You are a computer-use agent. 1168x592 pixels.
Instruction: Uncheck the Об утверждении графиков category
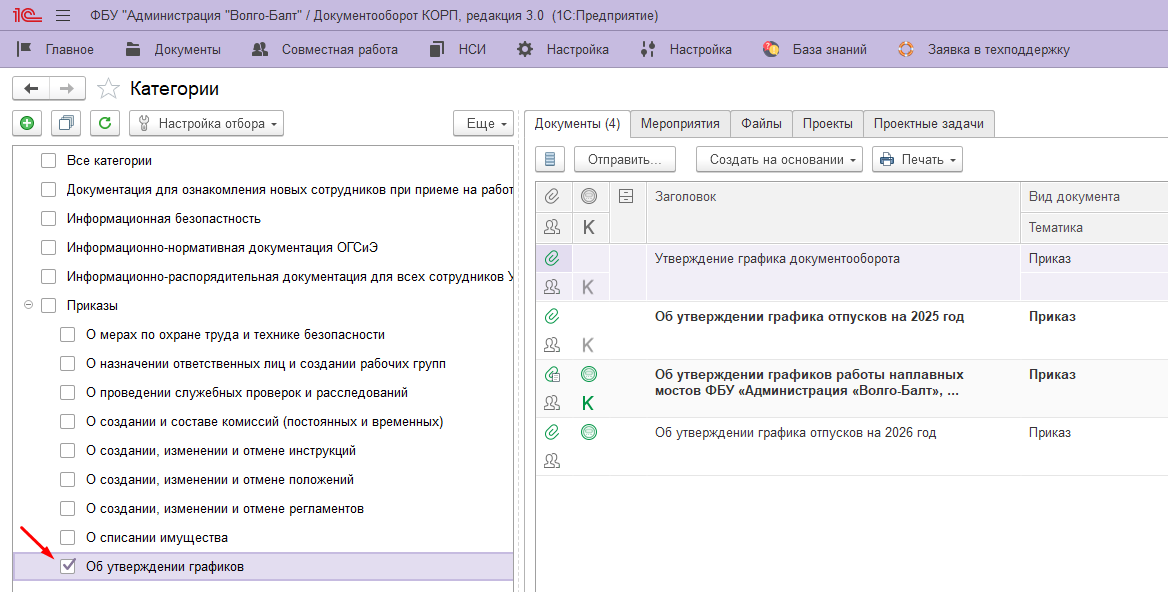click(x=68, y=567)
